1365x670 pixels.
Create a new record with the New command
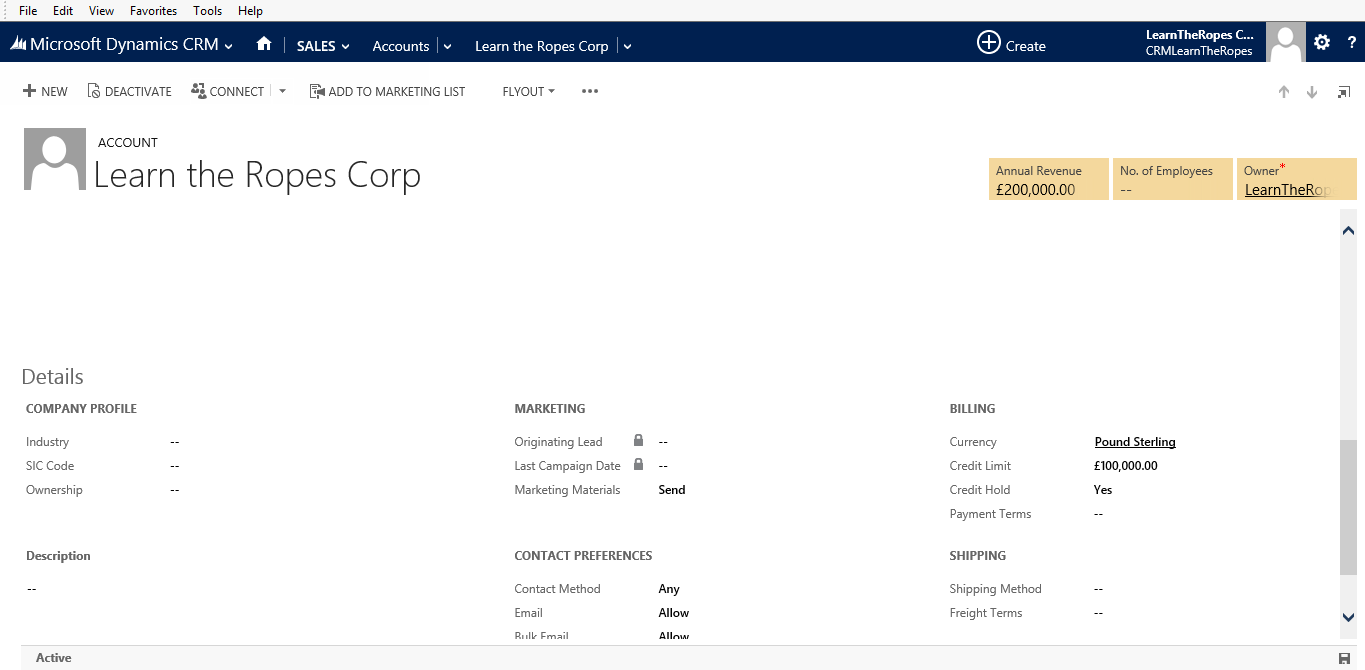[x=44, y=91]
